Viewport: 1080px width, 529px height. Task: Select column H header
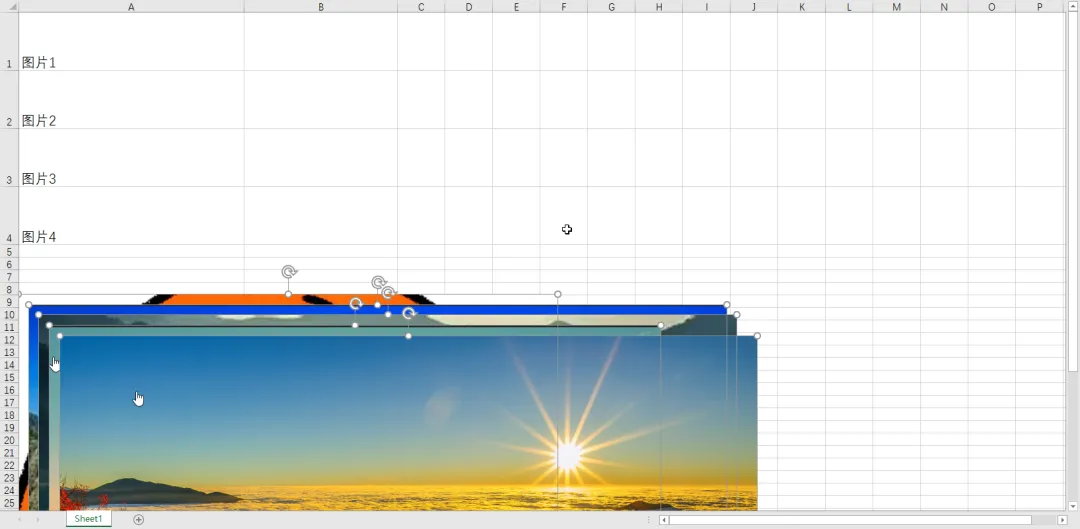[x=658, y=6]
